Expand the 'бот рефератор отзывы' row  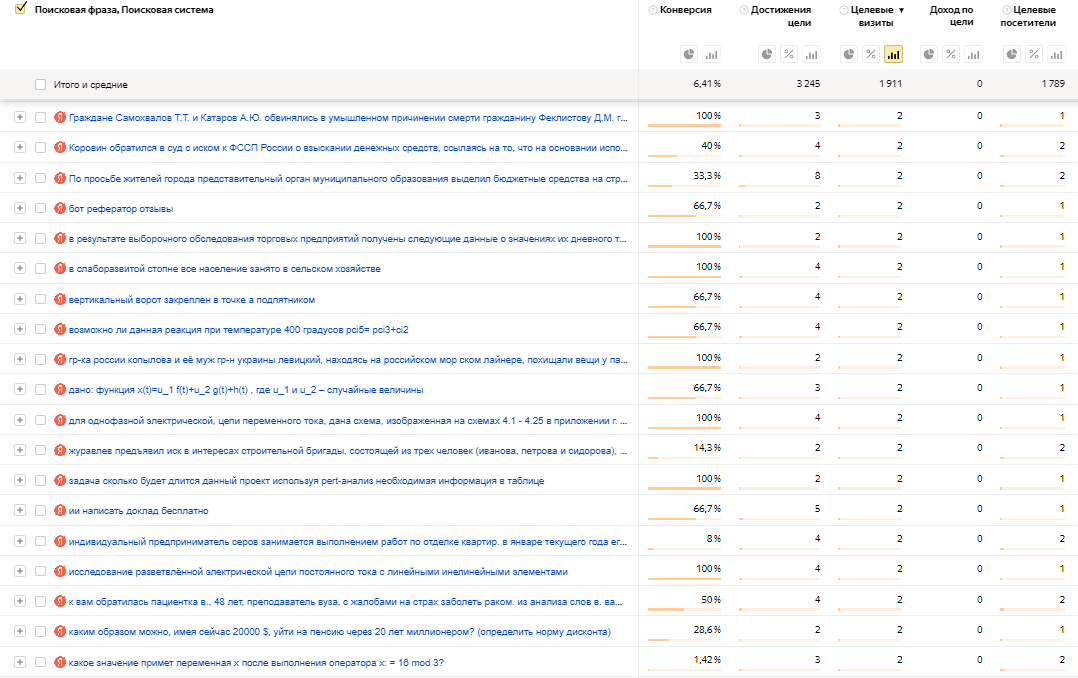pos(20,208)
